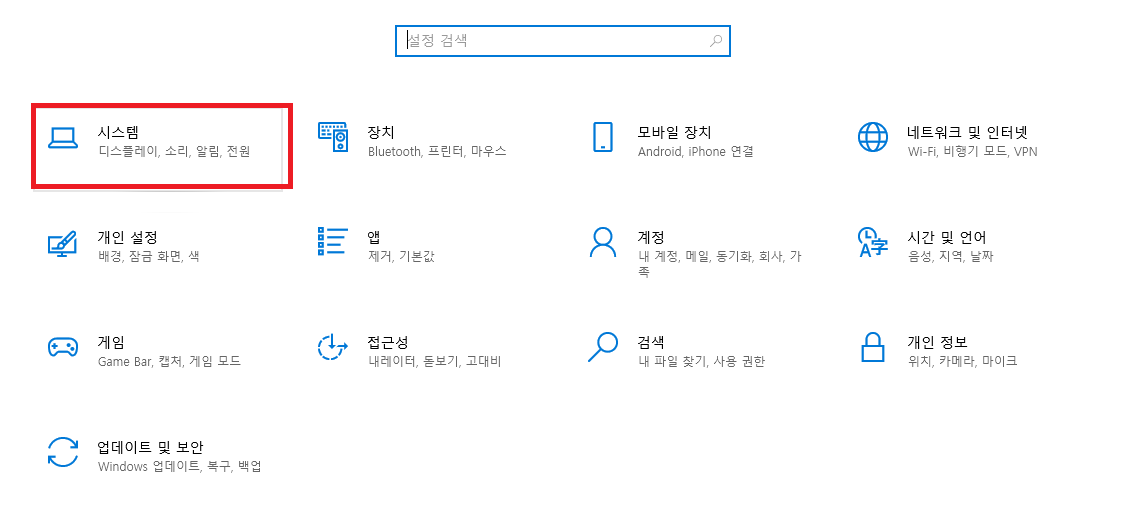The image size is (1131, 510).
Task: Open 장치 via its keyboard-speaker icon
Action: click(333, 137)
